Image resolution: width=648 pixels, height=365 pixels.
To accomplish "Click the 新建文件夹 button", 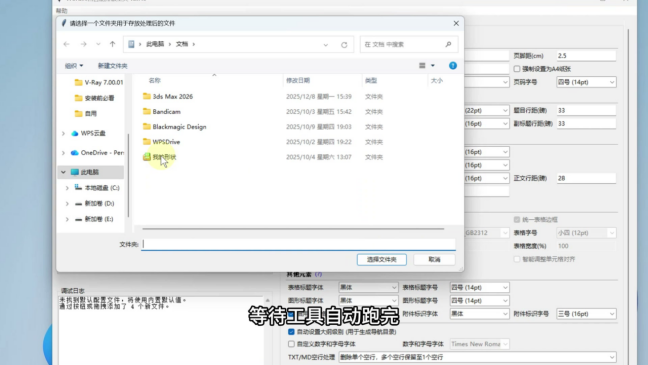I will (x=112, y=66).
